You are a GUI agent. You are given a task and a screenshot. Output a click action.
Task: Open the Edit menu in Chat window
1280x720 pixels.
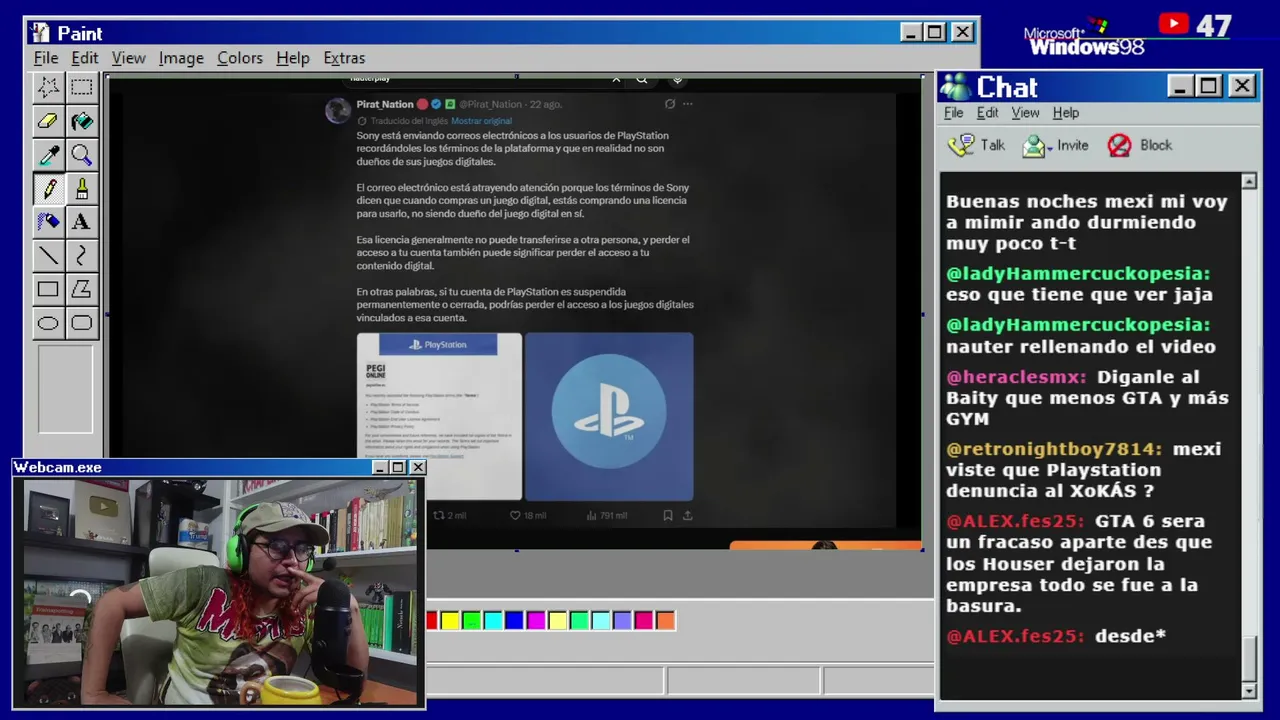[988, 113]
